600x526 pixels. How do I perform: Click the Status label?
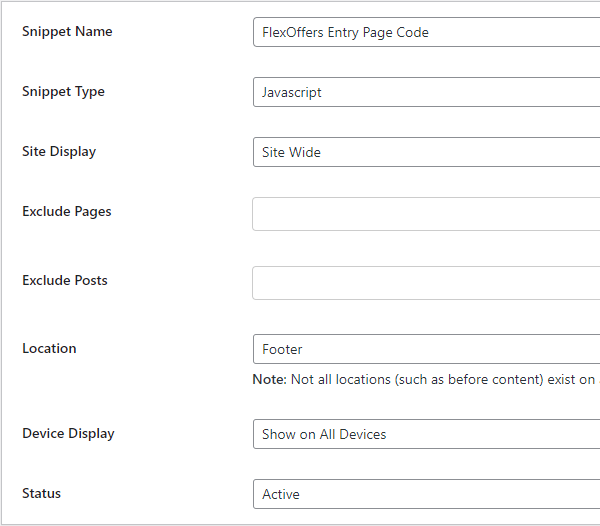(41, 494)
